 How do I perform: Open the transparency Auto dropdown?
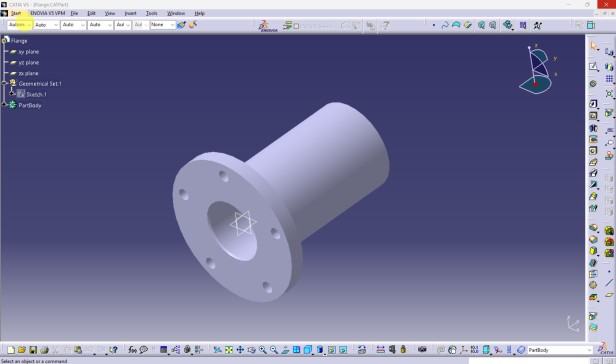coord(46,25)
